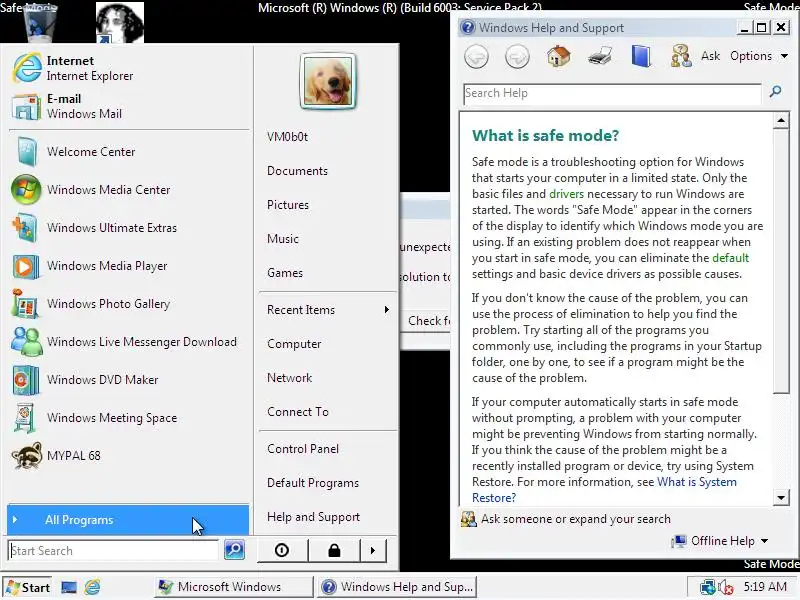Viewport: 800px width, 600px height.
Task: Click the Start button
Action: point(27,587)
